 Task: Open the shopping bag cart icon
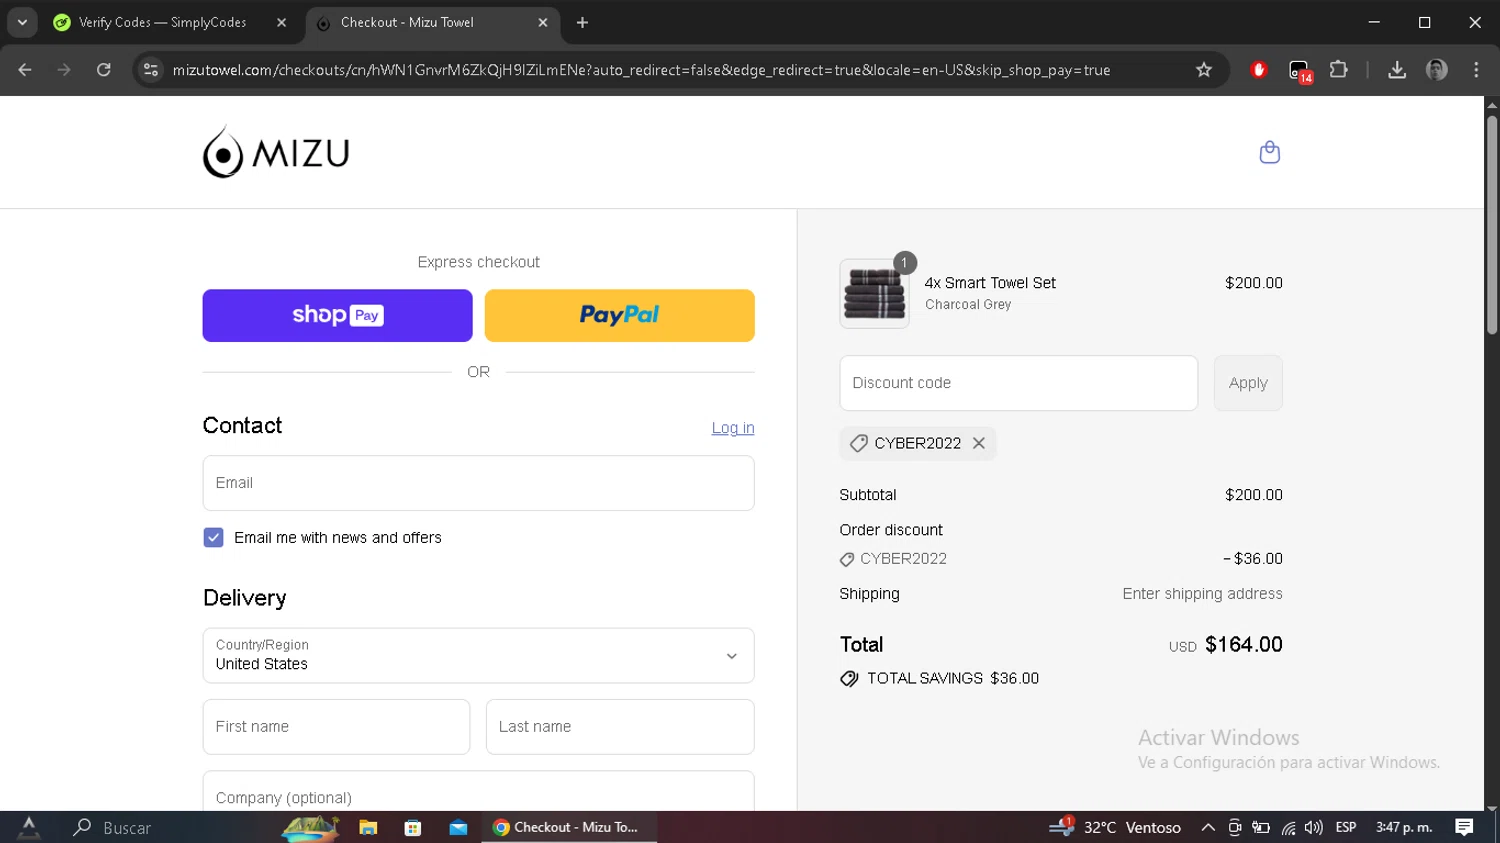[1269, 152]
